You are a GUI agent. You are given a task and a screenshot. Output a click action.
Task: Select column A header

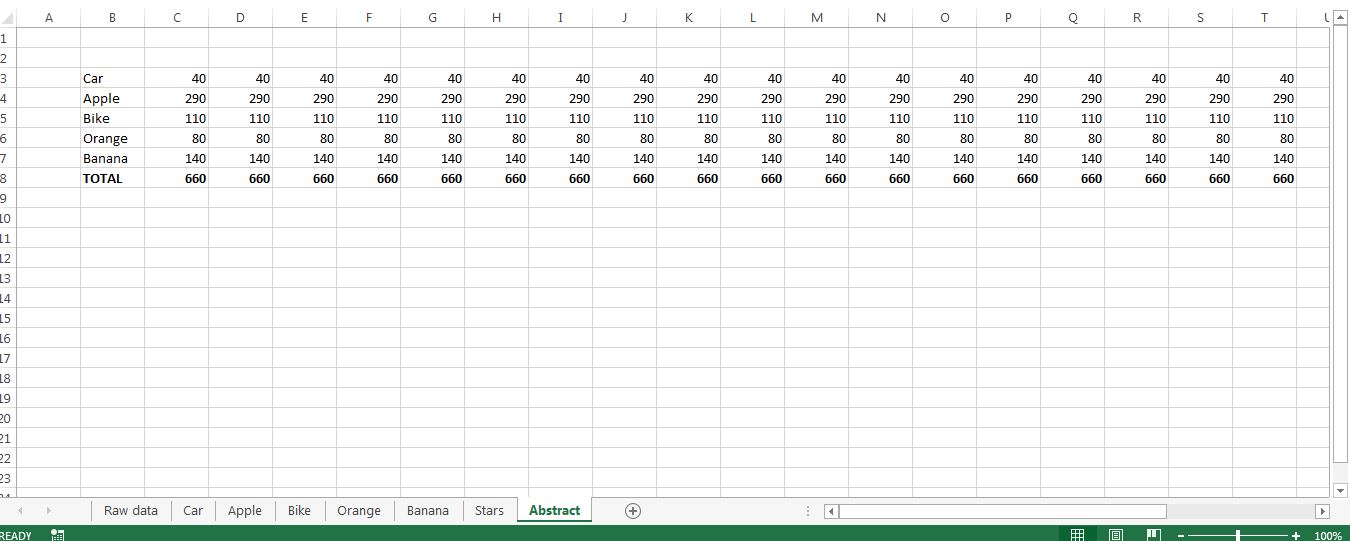click(x=49, y=17)
